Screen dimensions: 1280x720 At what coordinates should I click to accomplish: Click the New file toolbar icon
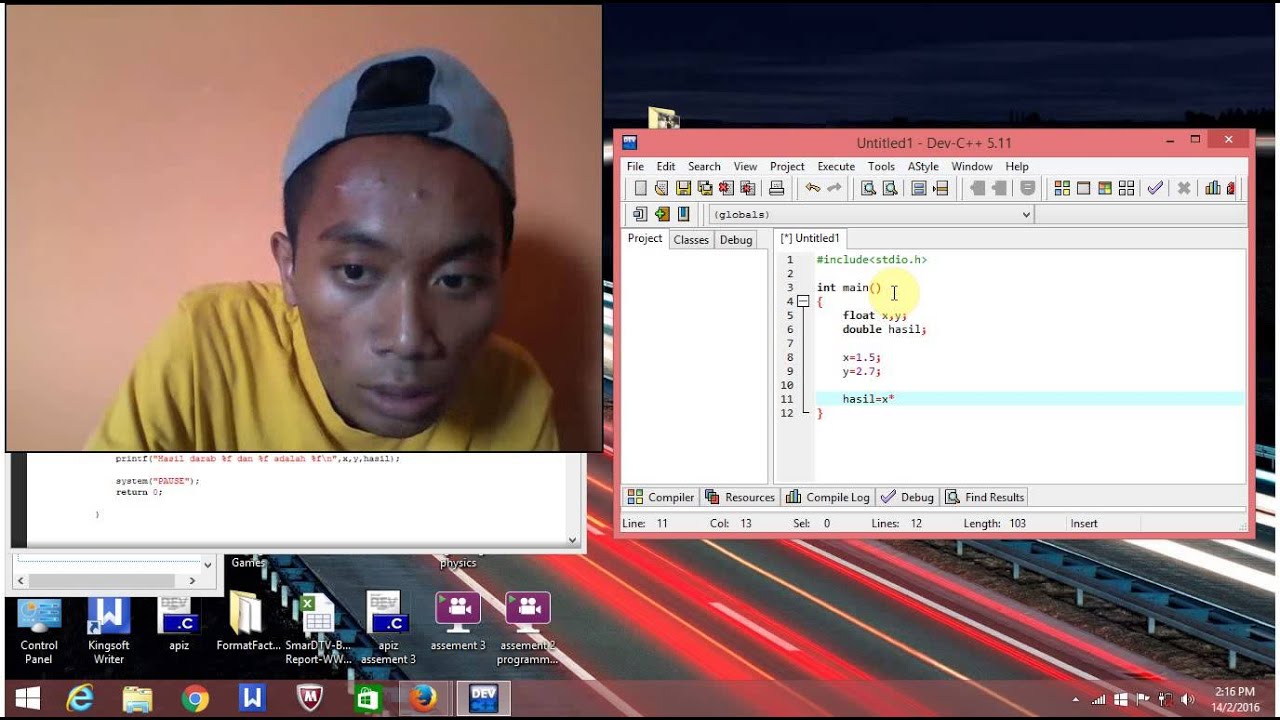click(x=640, y=188)
